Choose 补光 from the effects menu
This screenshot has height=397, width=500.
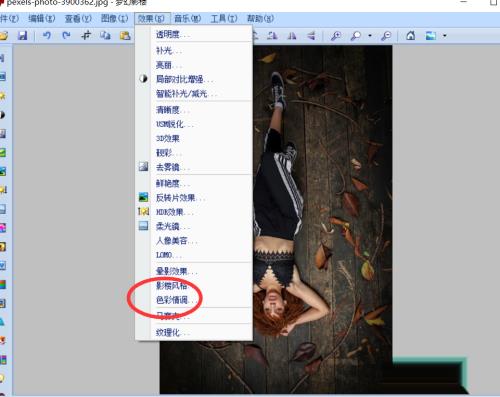pos(194,51)
